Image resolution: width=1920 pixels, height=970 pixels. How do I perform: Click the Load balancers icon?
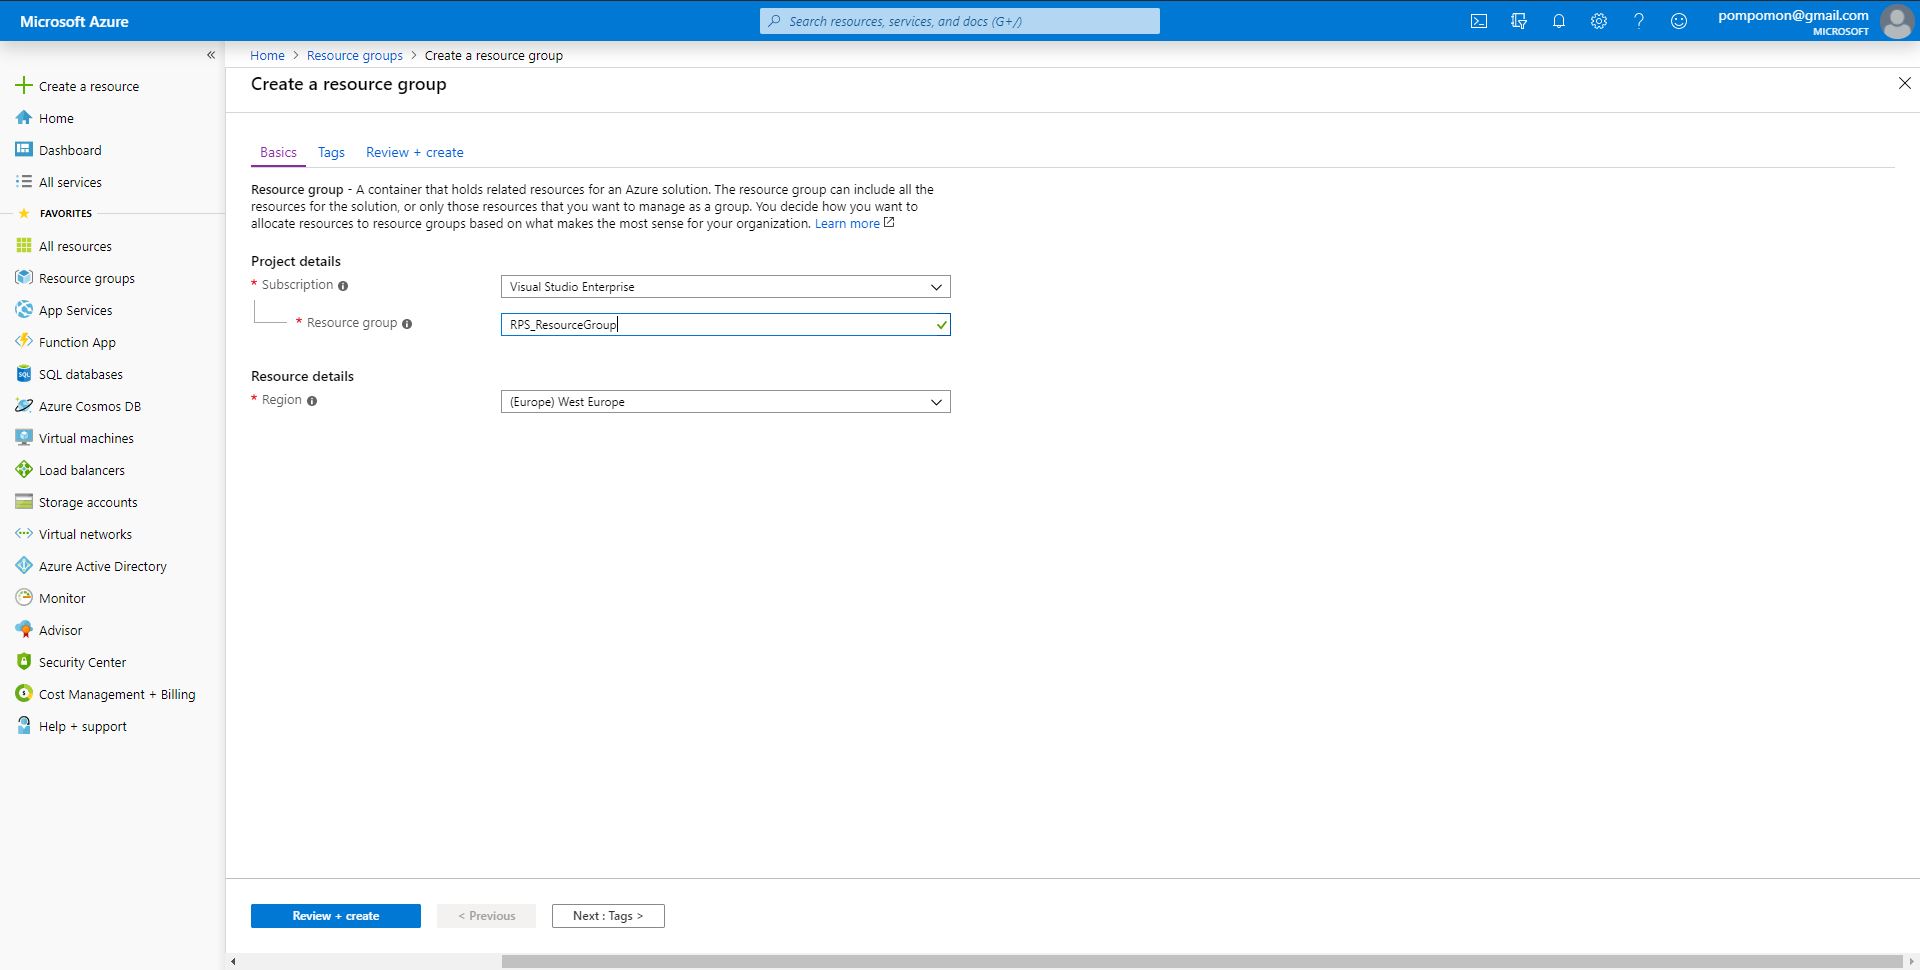[x=24, y=470]
